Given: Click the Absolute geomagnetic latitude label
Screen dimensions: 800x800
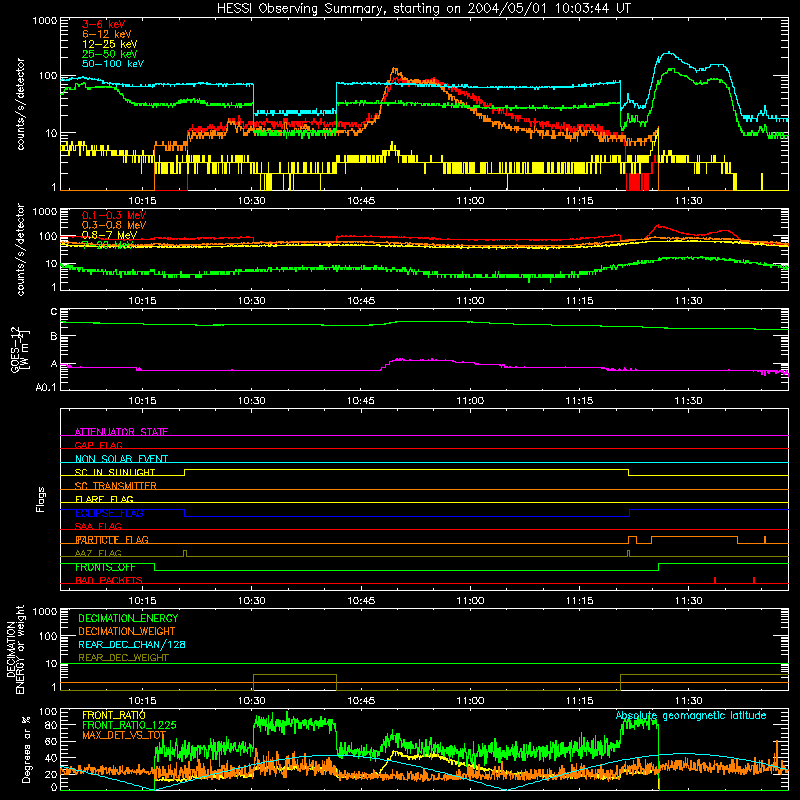Looking at the screenshot, I should (691, 715).
